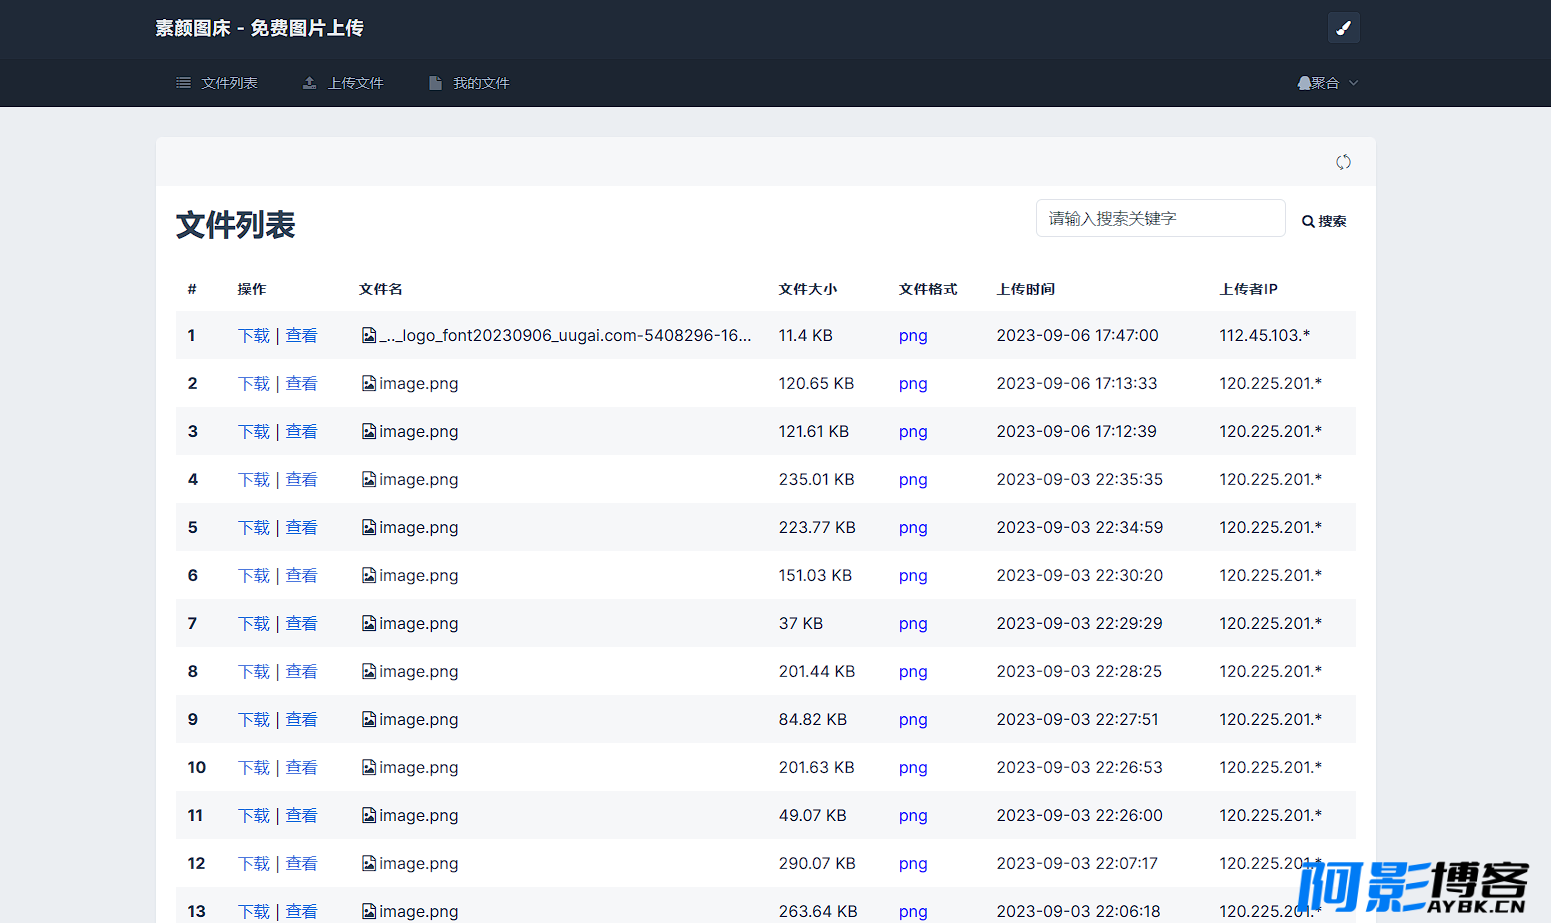Click the 上传者IP column header
The width and height of the screenshot is (1551, 923).
1249,289
